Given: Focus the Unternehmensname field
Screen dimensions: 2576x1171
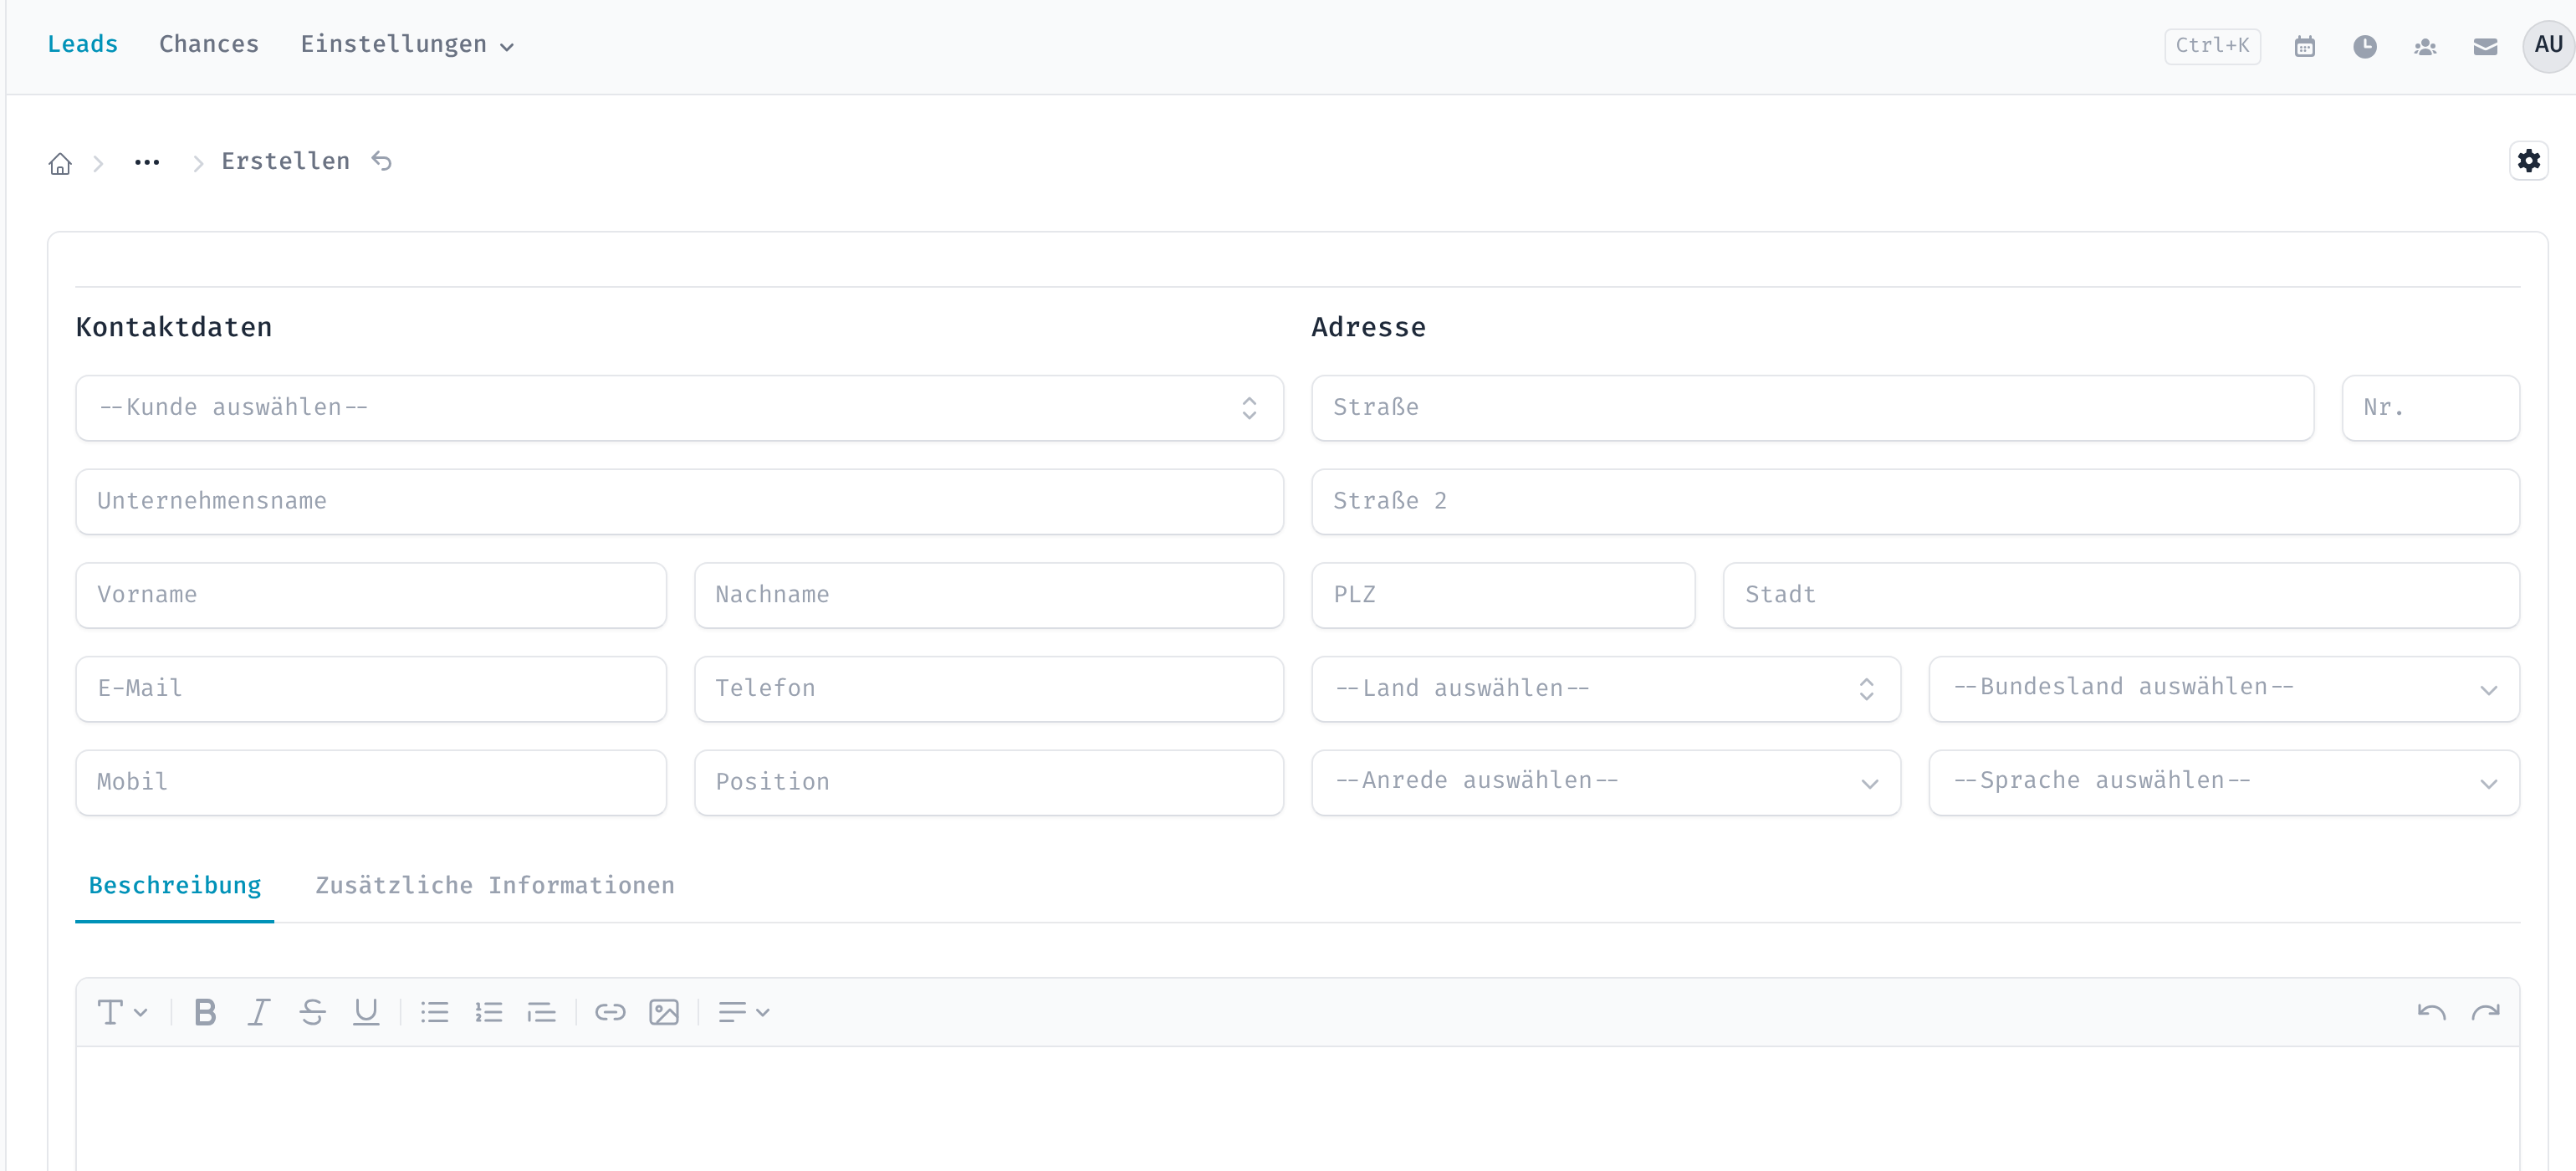Looking at the screenshot, I should 679,502.
